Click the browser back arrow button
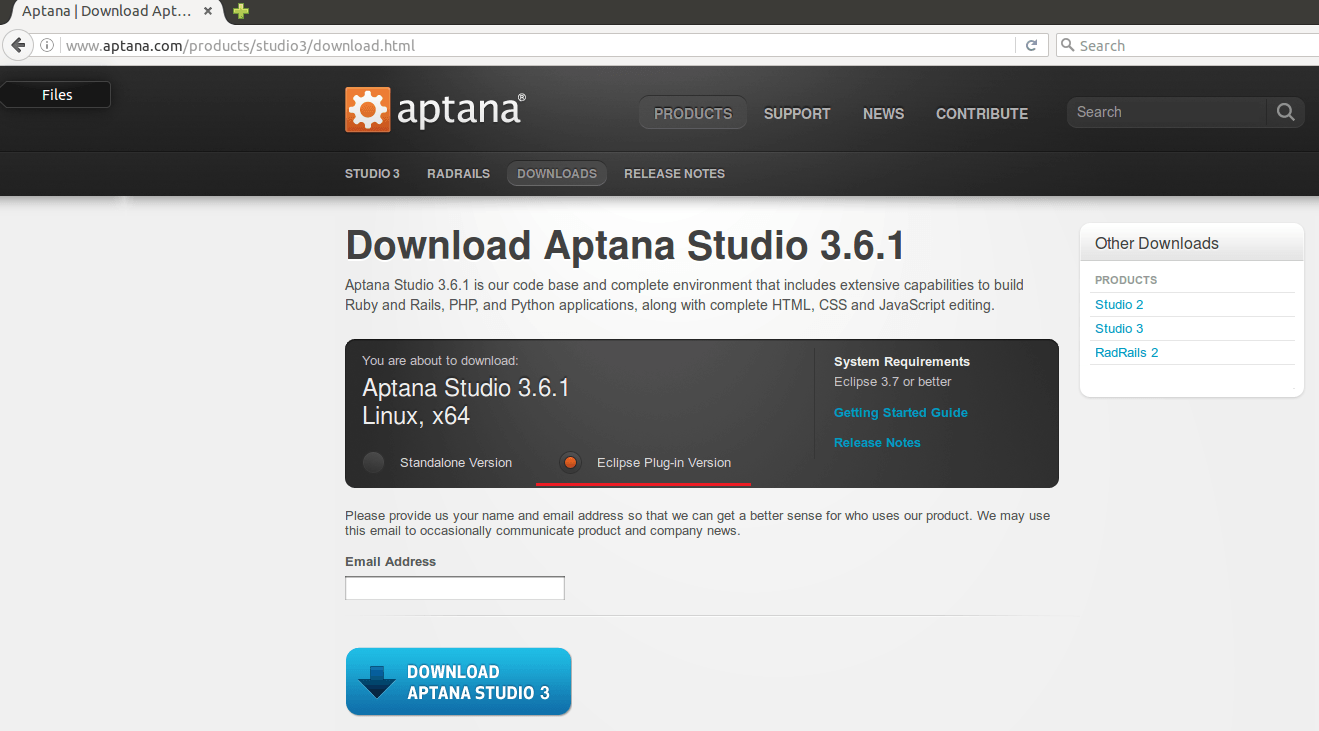1319x731 pixels. coord(17,45)
